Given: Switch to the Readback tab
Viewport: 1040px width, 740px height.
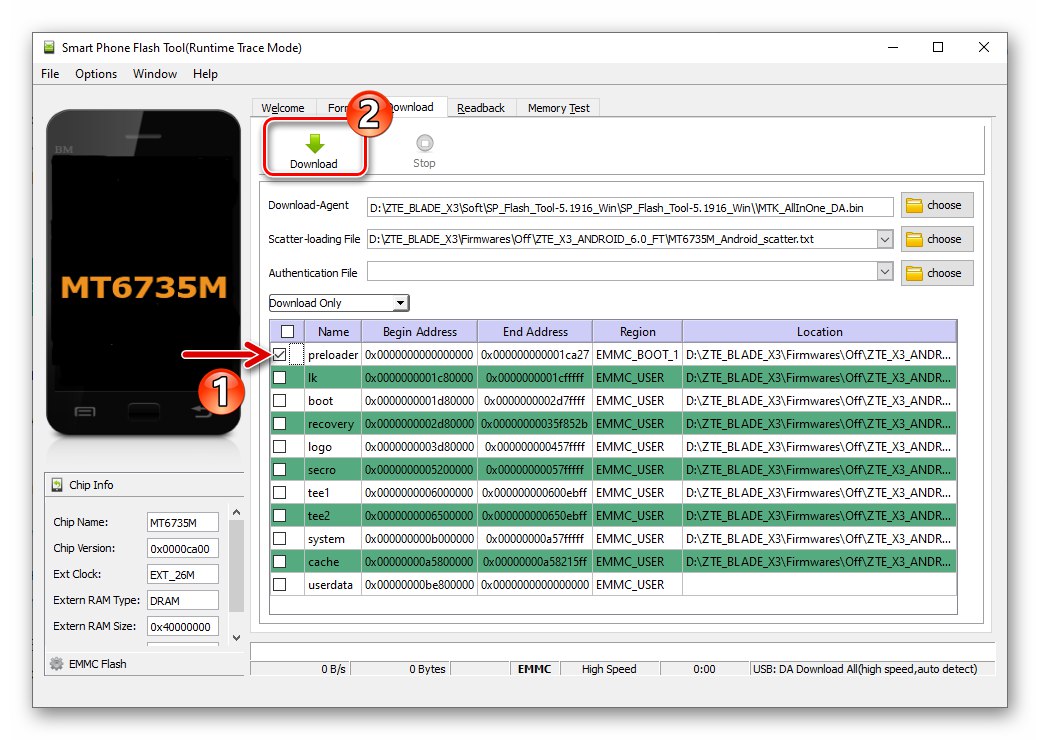Looking at the screenshot, I should coord(481,107).
